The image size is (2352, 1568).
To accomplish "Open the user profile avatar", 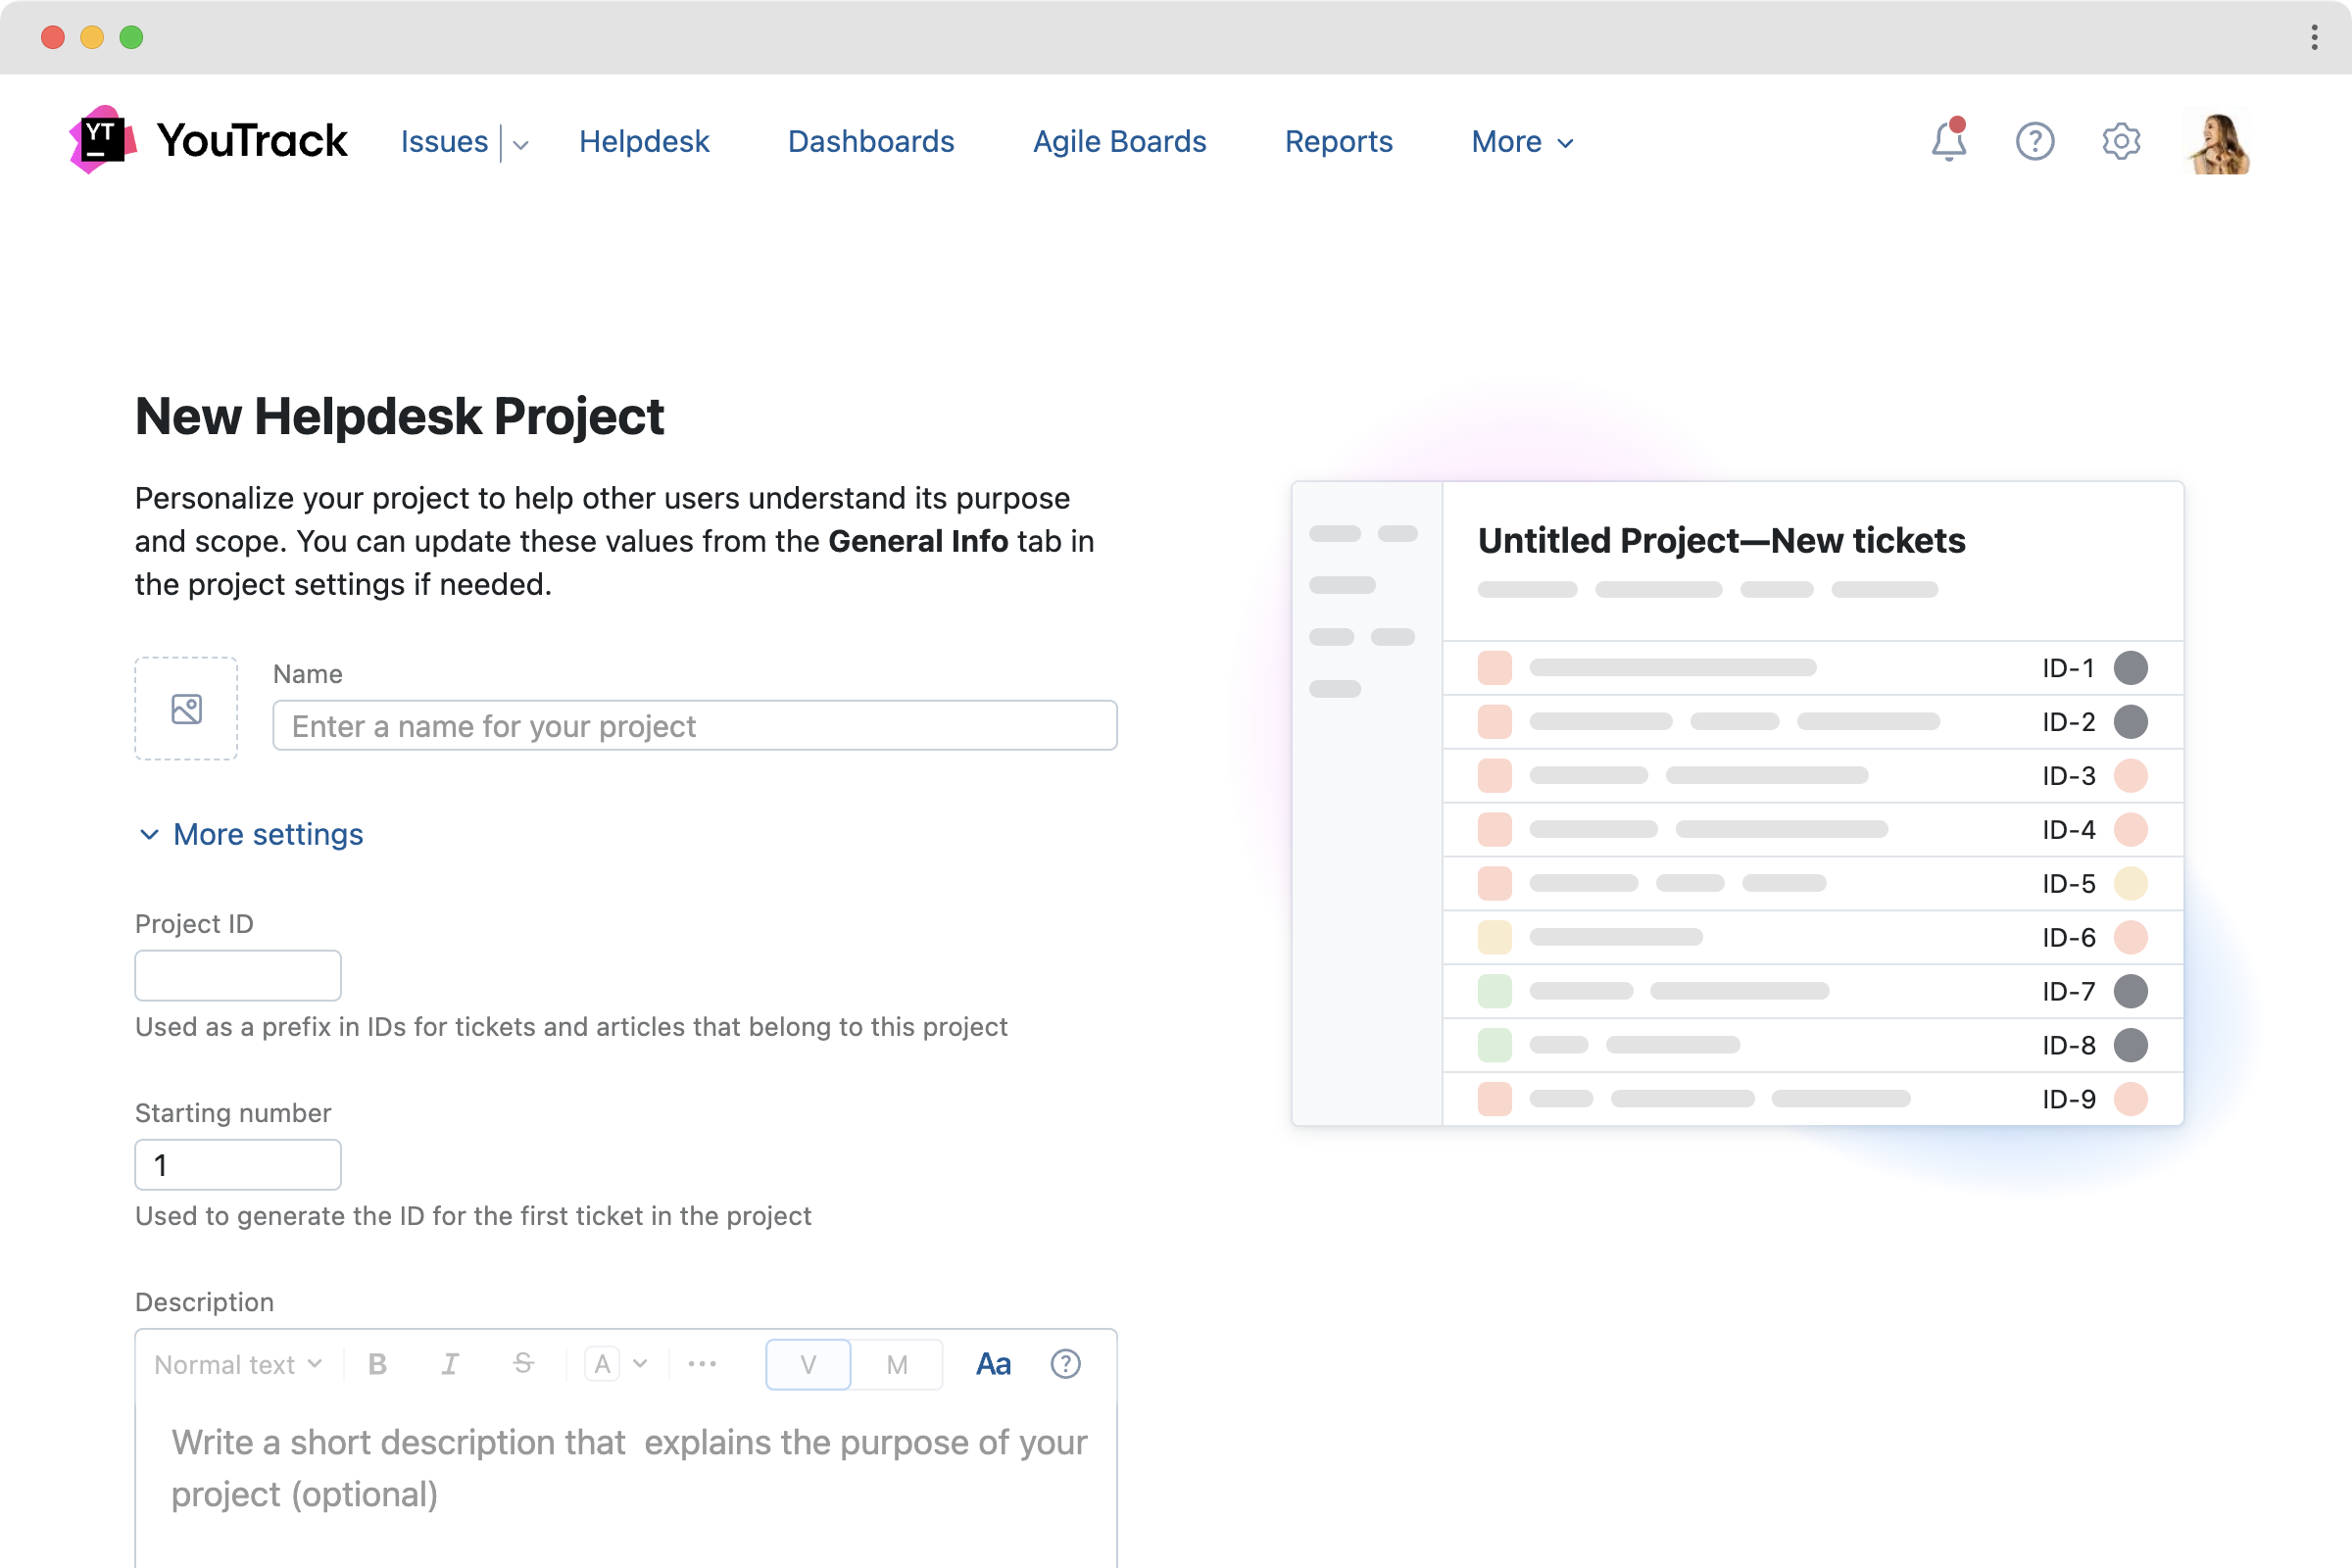I will 2218,141.
